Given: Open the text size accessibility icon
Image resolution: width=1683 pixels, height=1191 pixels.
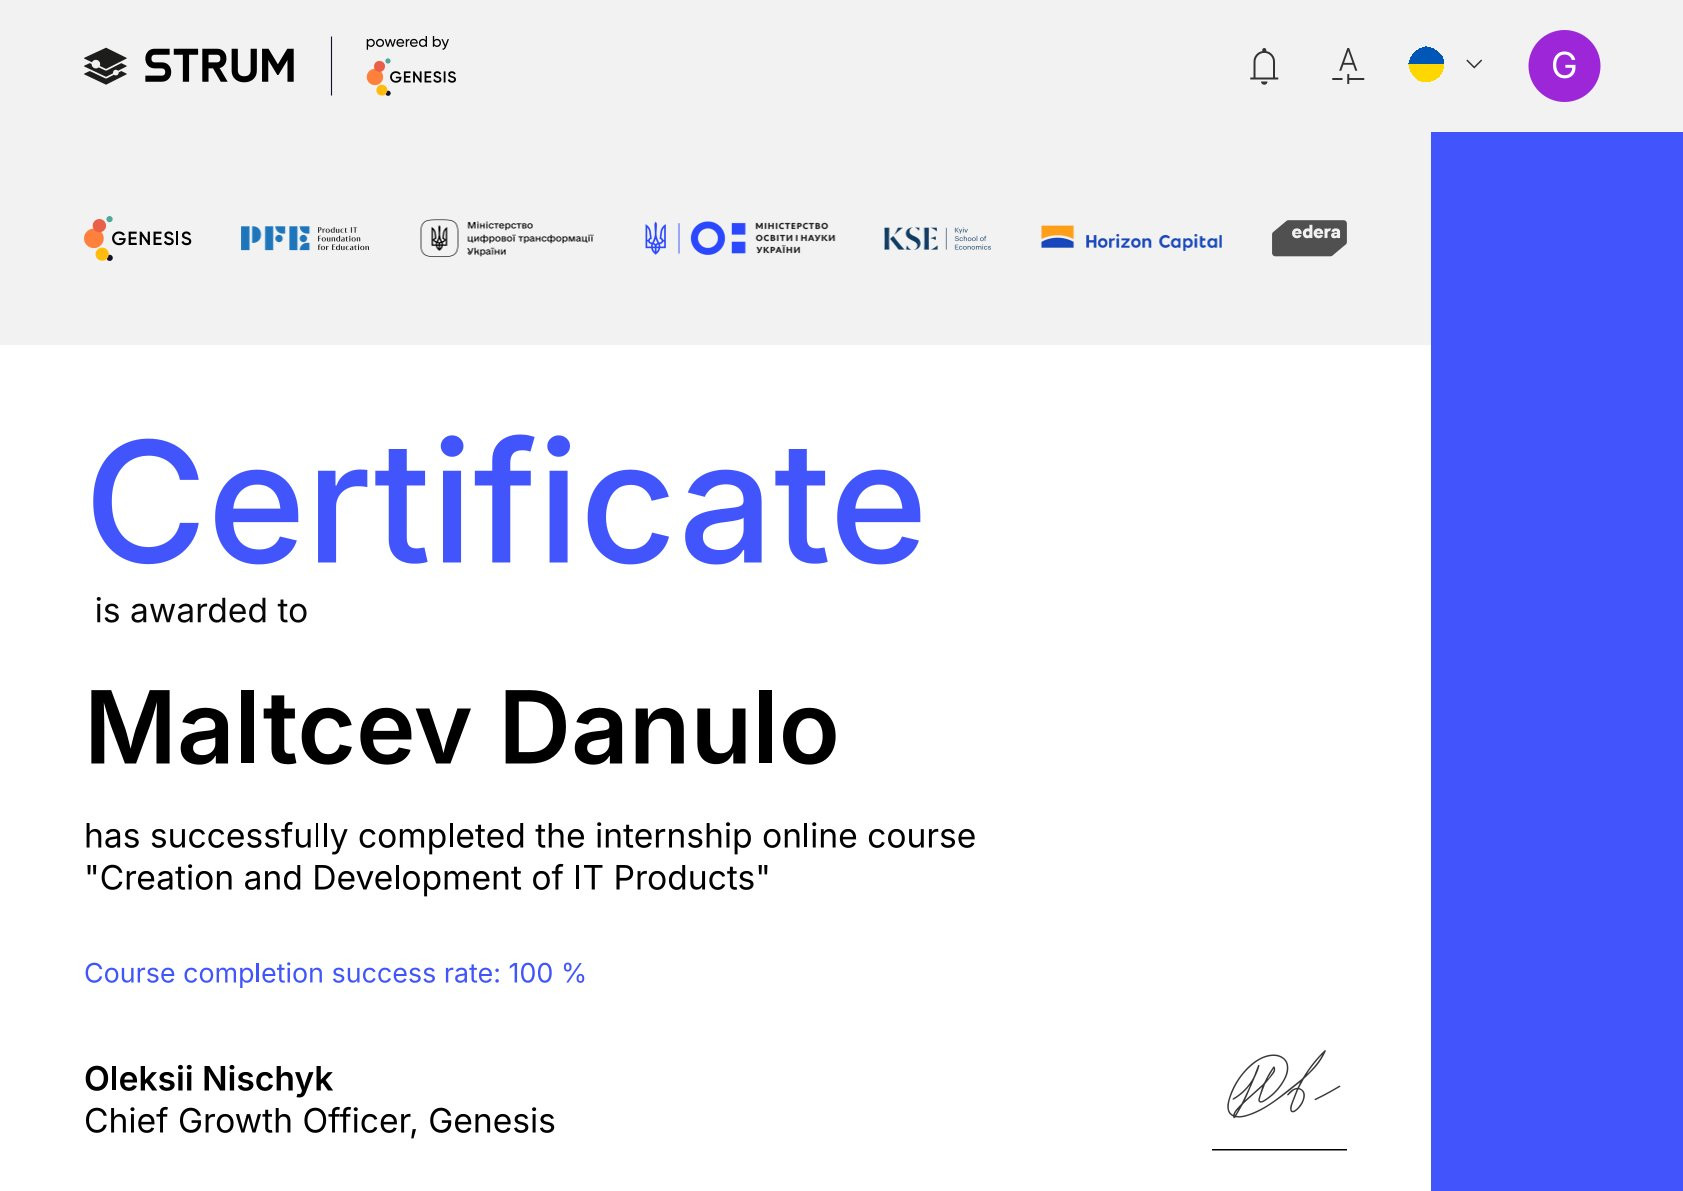Looking at the screenshot, I should (1348, 66).
